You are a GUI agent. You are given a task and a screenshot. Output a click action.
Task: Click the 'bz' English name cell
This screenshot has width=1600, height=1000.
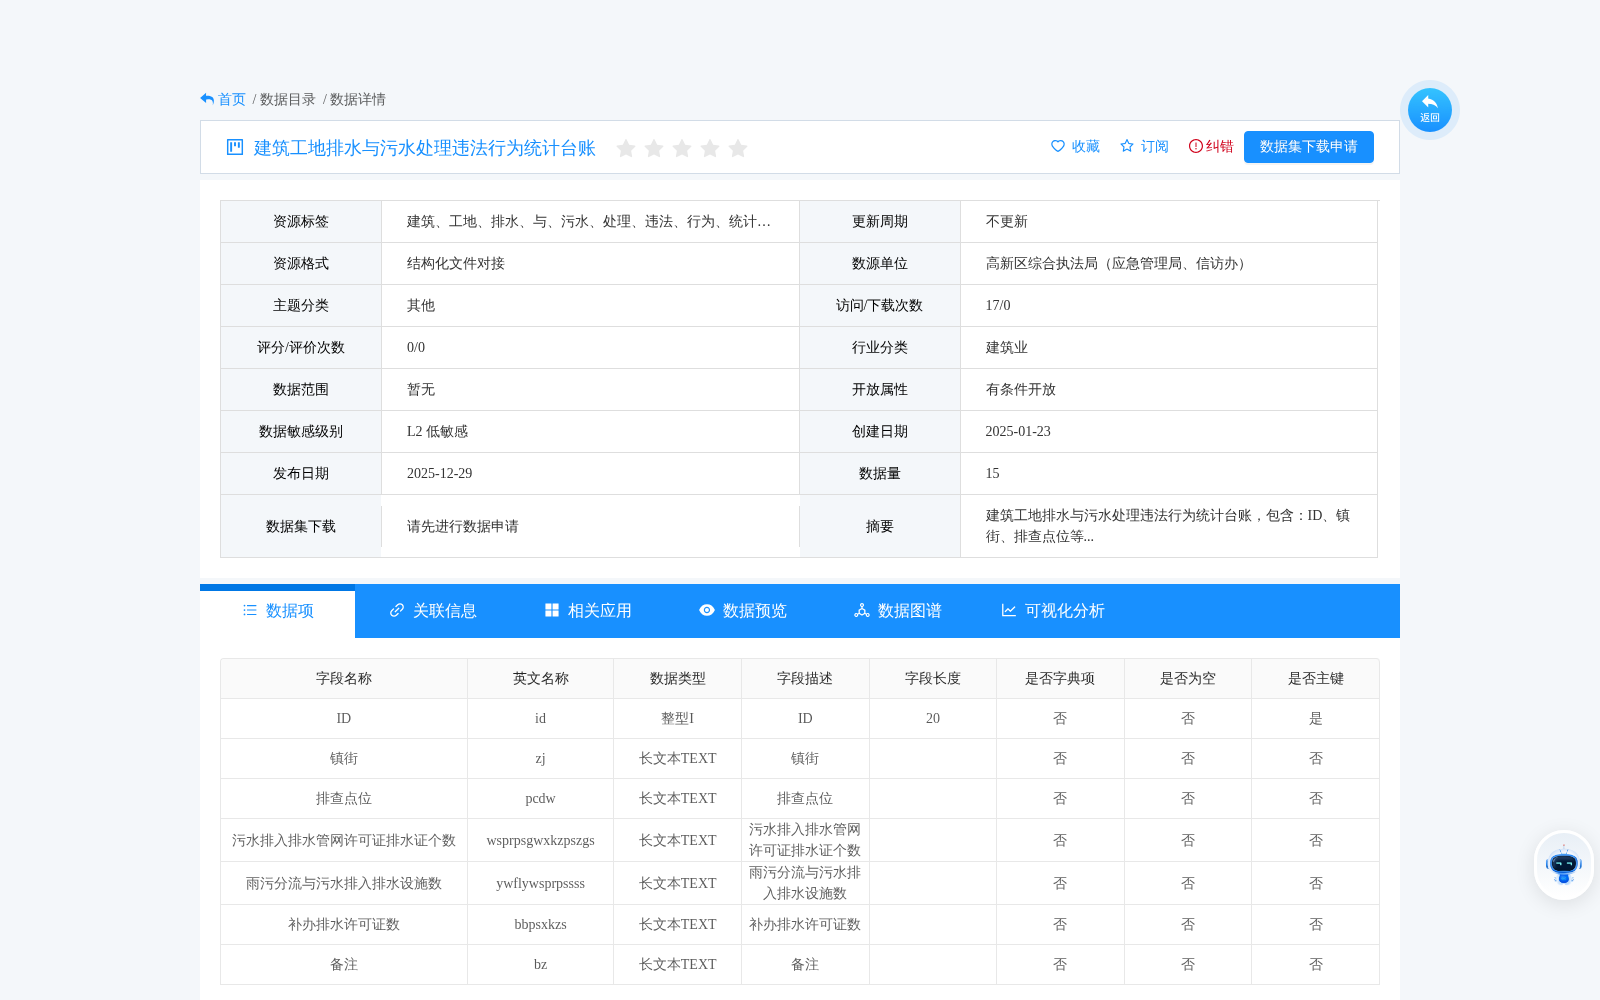[541, 965]
